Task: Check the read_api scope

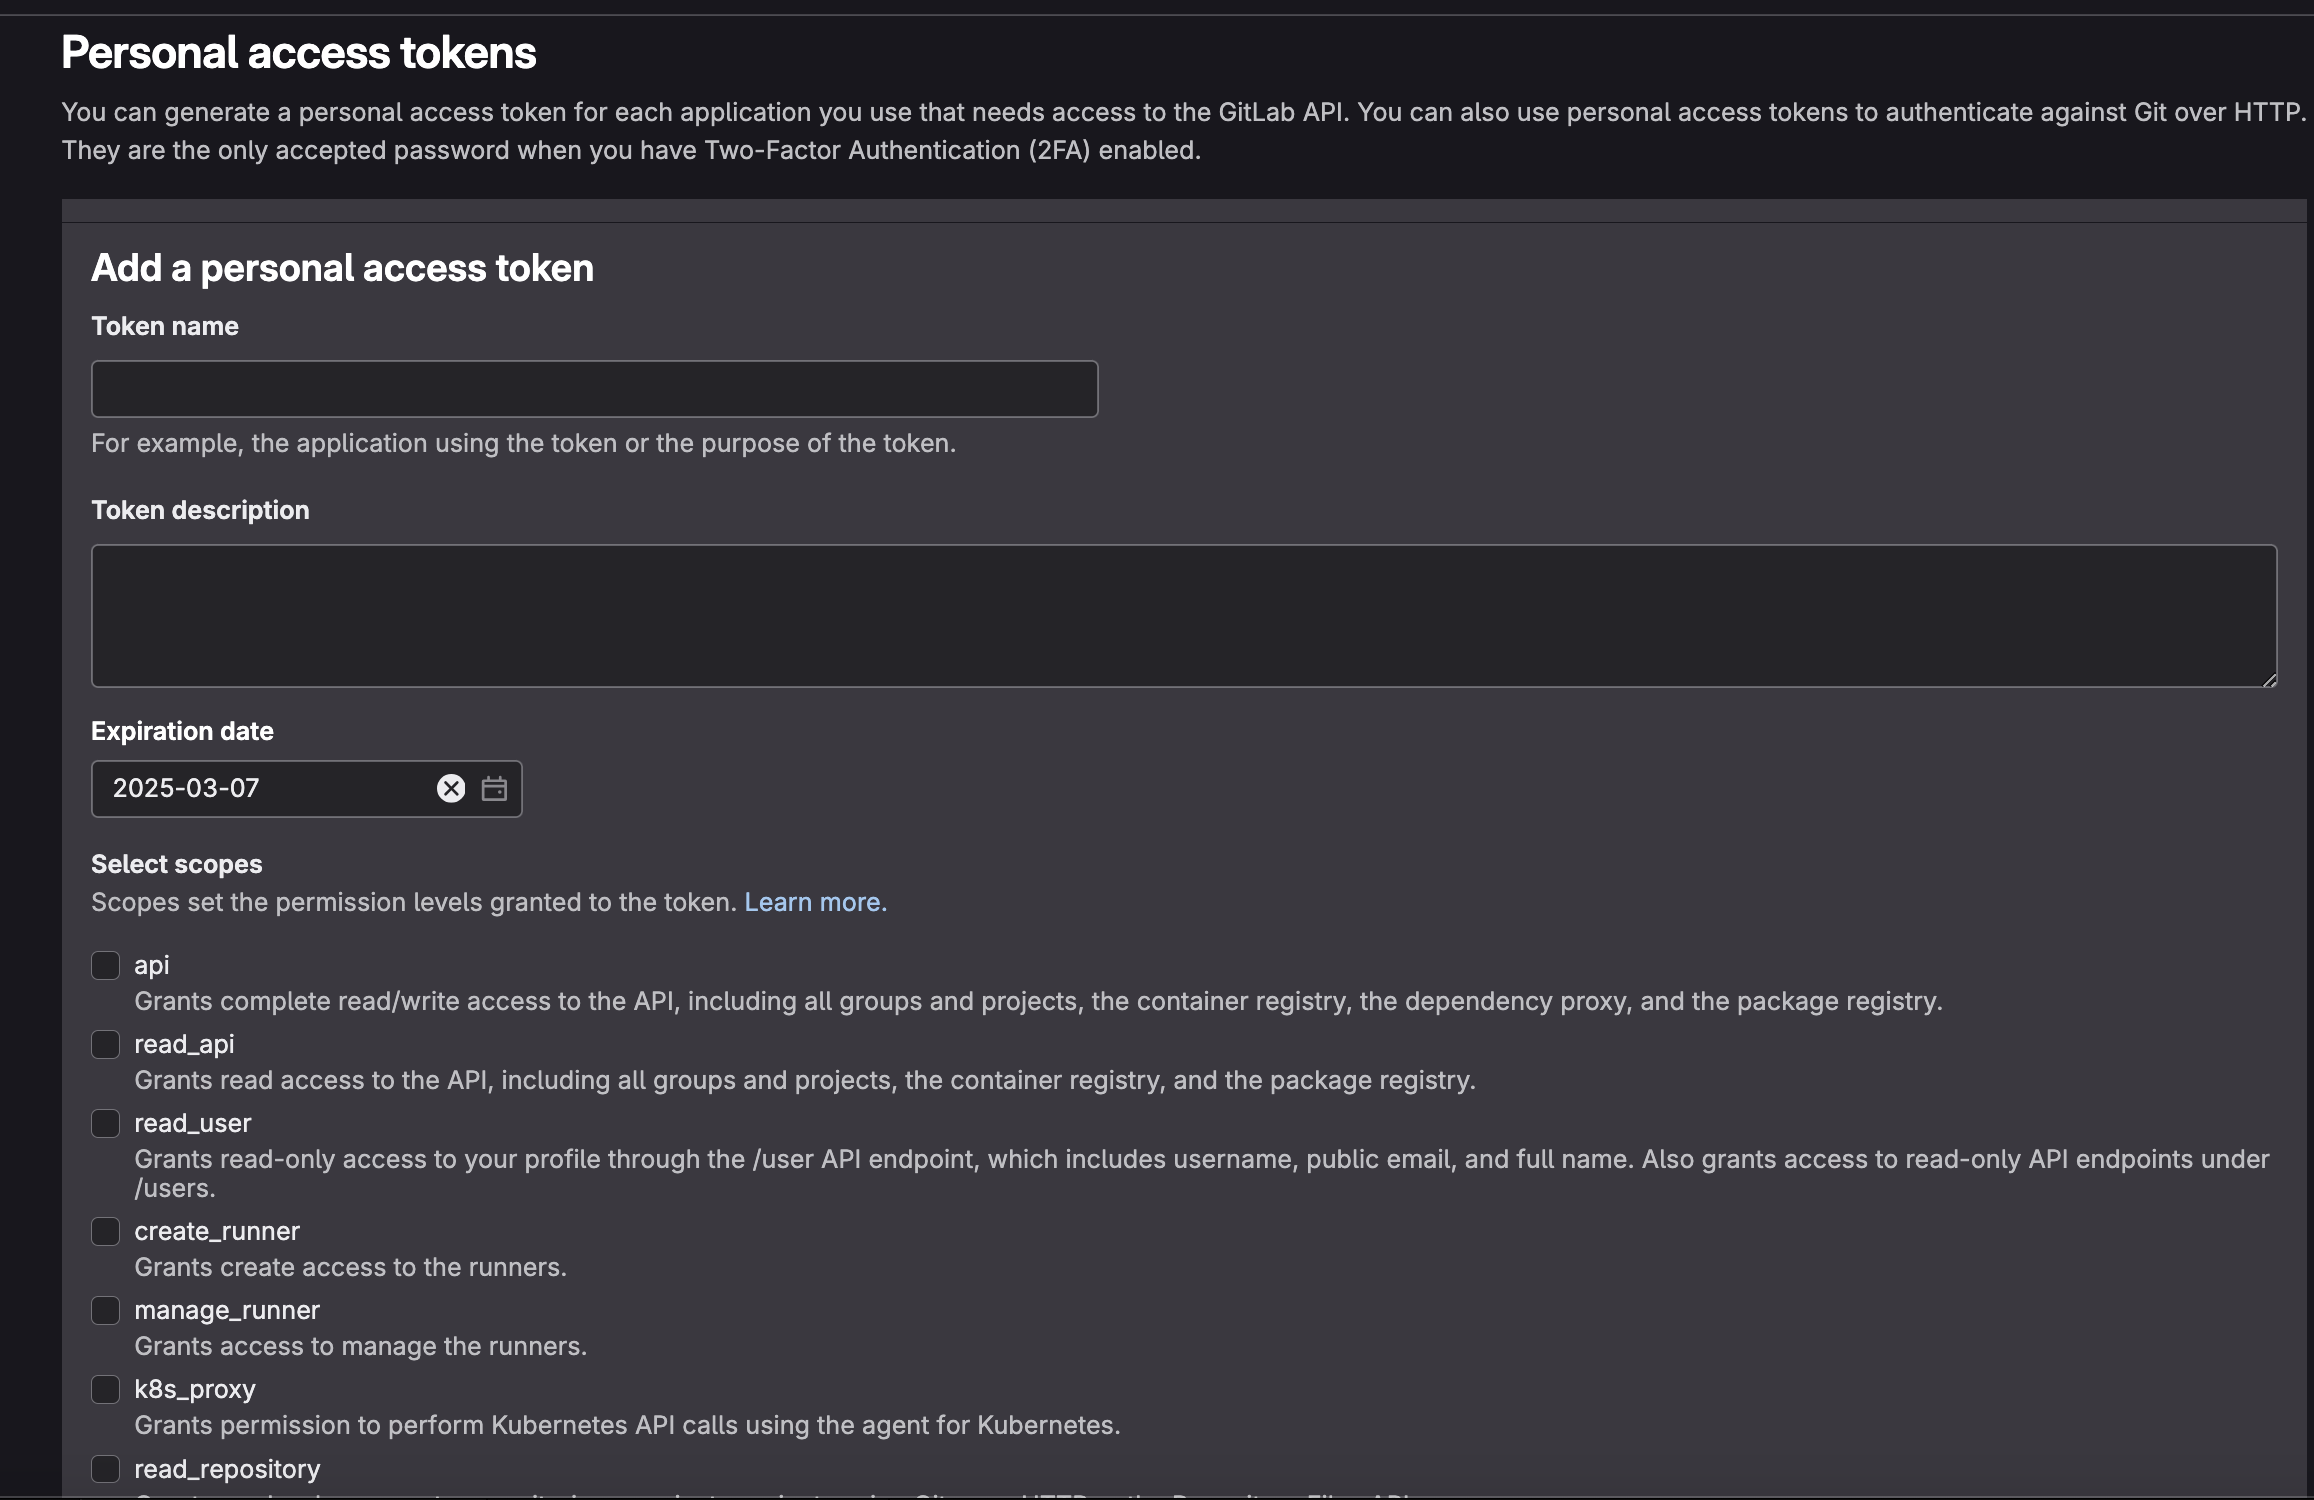Action: tap(106, 1044)
